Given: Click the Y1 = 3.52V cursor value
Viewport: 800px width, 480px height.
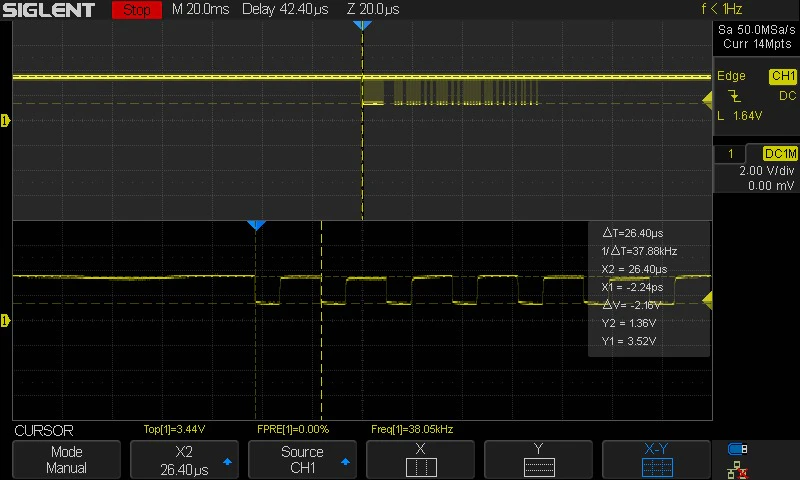Looking at the screenshot, I should coord(629,341).
